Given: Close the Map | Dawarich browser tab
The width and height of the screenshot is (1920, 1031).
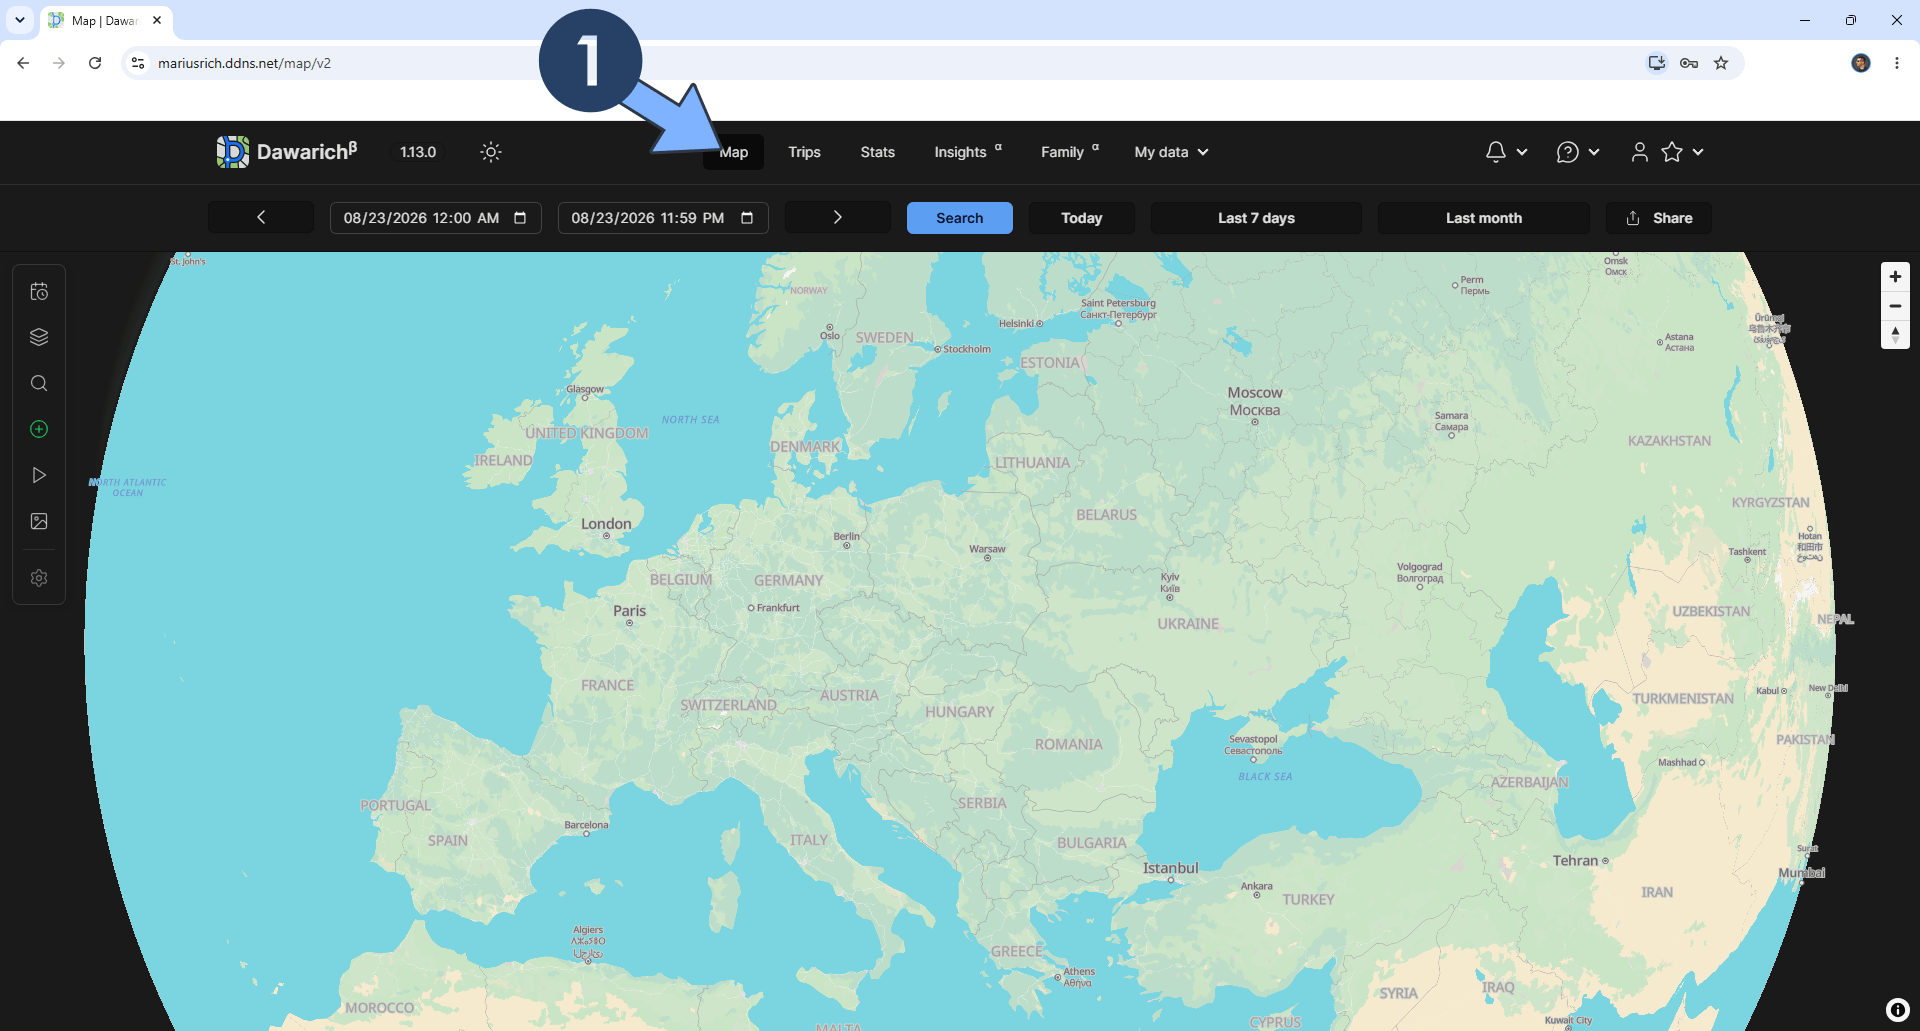Looking at the screenshot, I should point(157,20).
